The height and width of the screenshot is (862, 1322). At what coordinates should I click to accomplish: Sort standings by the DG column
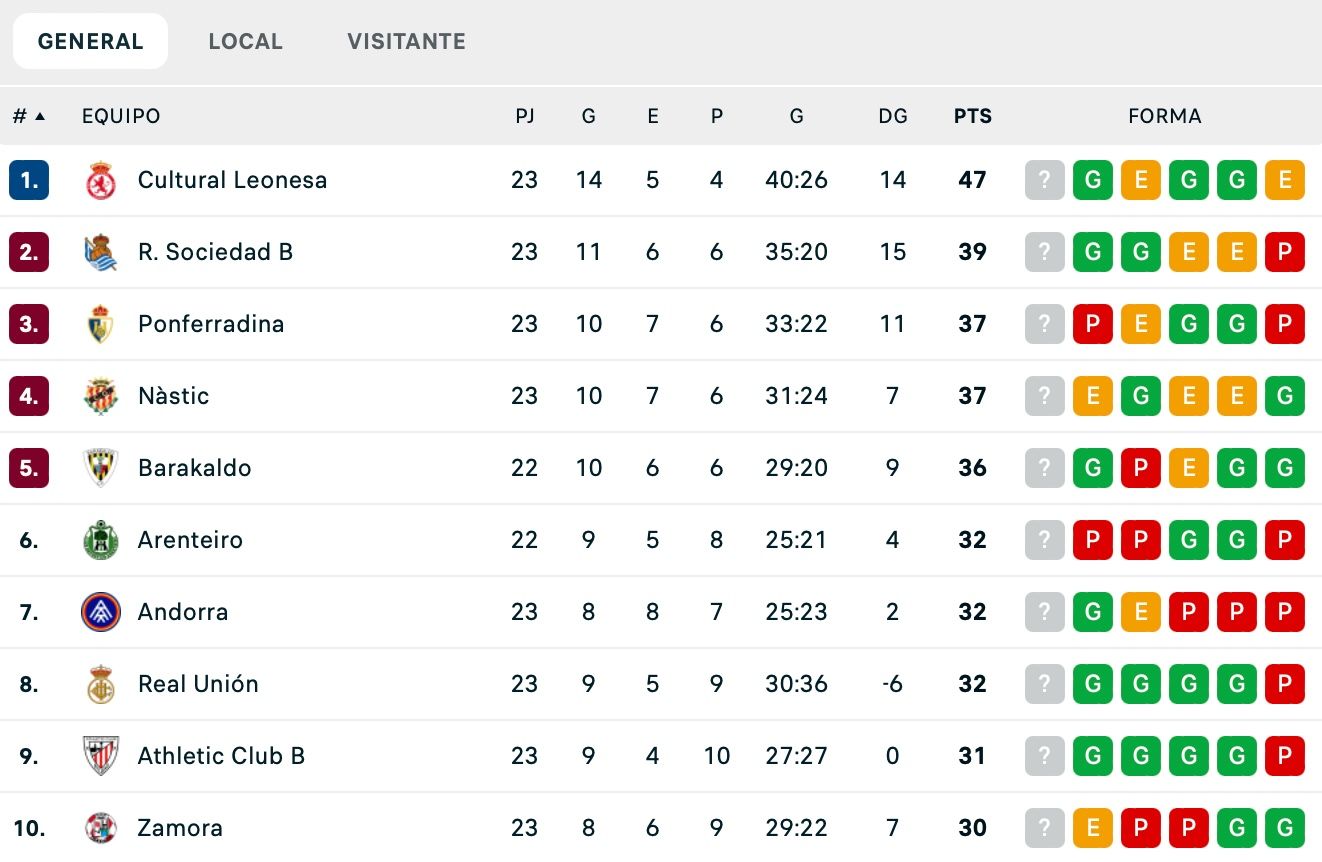(x=892, y=116)
